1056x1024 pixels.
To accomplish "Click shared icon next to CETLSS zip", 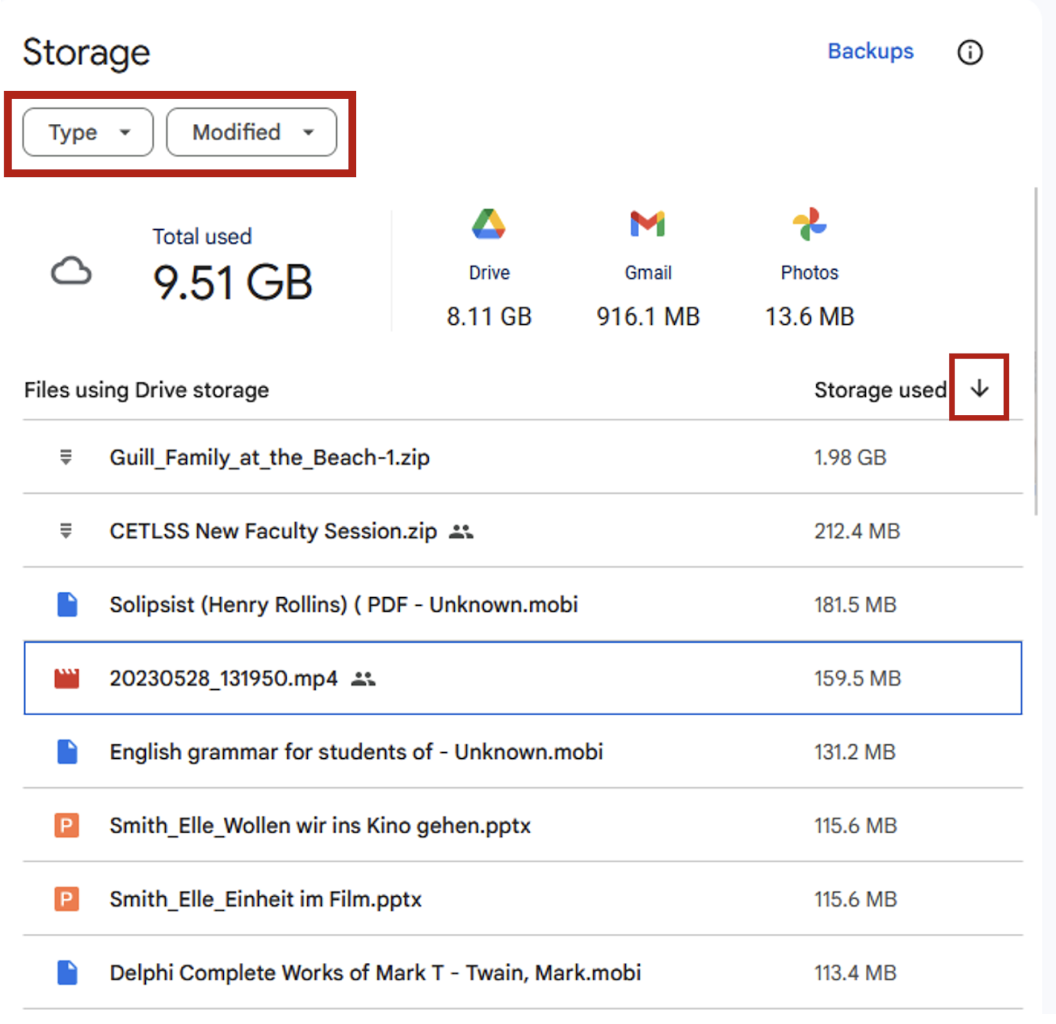I will (x=461, y=532).
